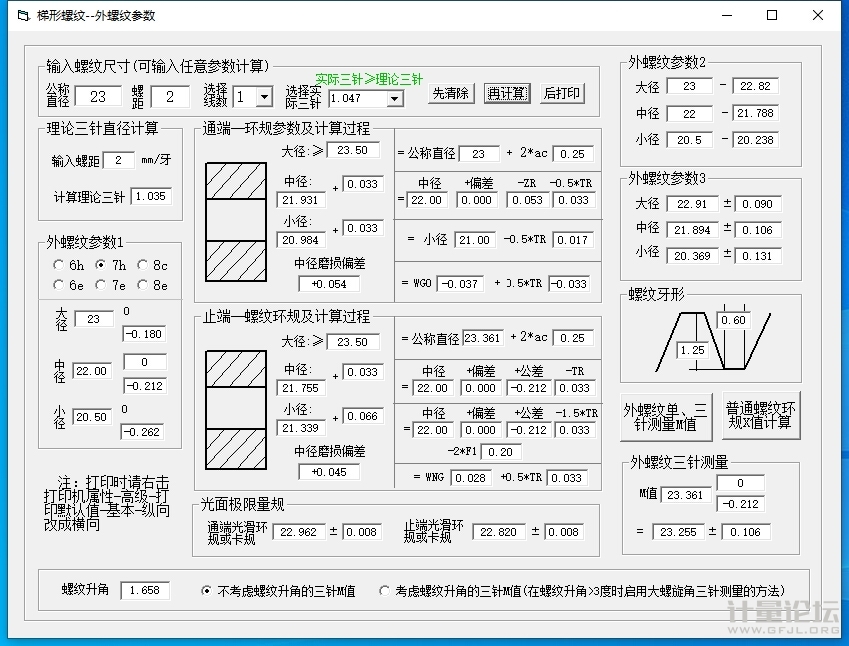Click the app icon in title bar
Image resolution: width=849 pixels, height=646 pixels.
[19, 15]
